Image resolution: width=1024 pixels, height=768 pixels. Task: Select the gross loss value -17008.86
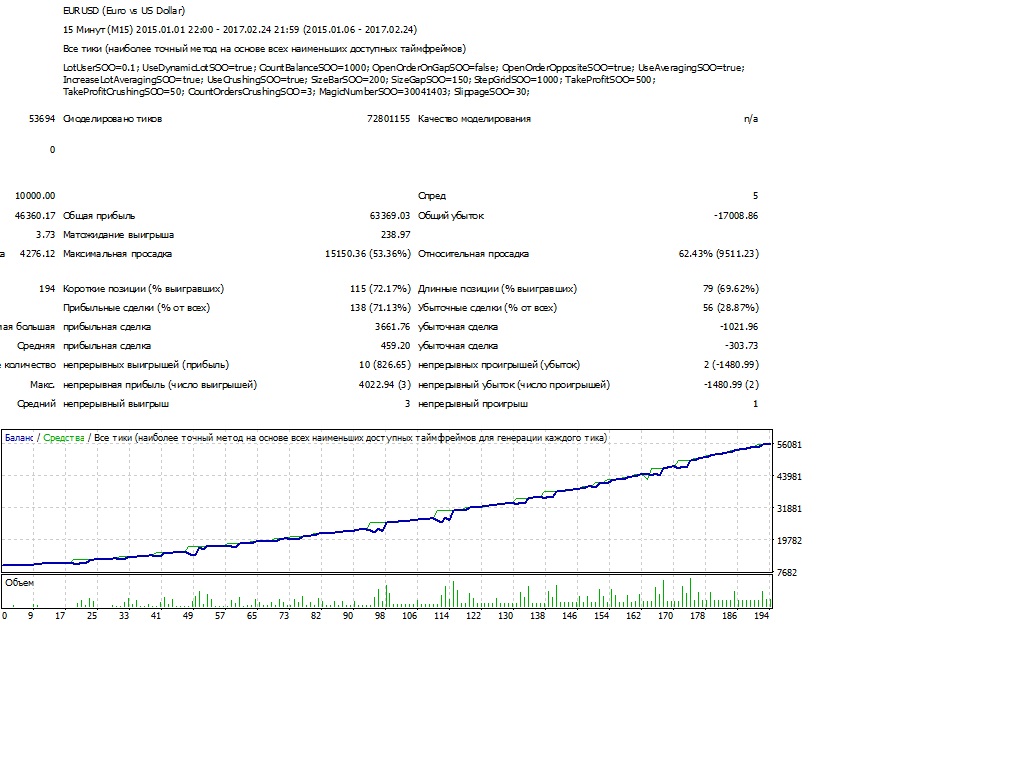point(736,216)
